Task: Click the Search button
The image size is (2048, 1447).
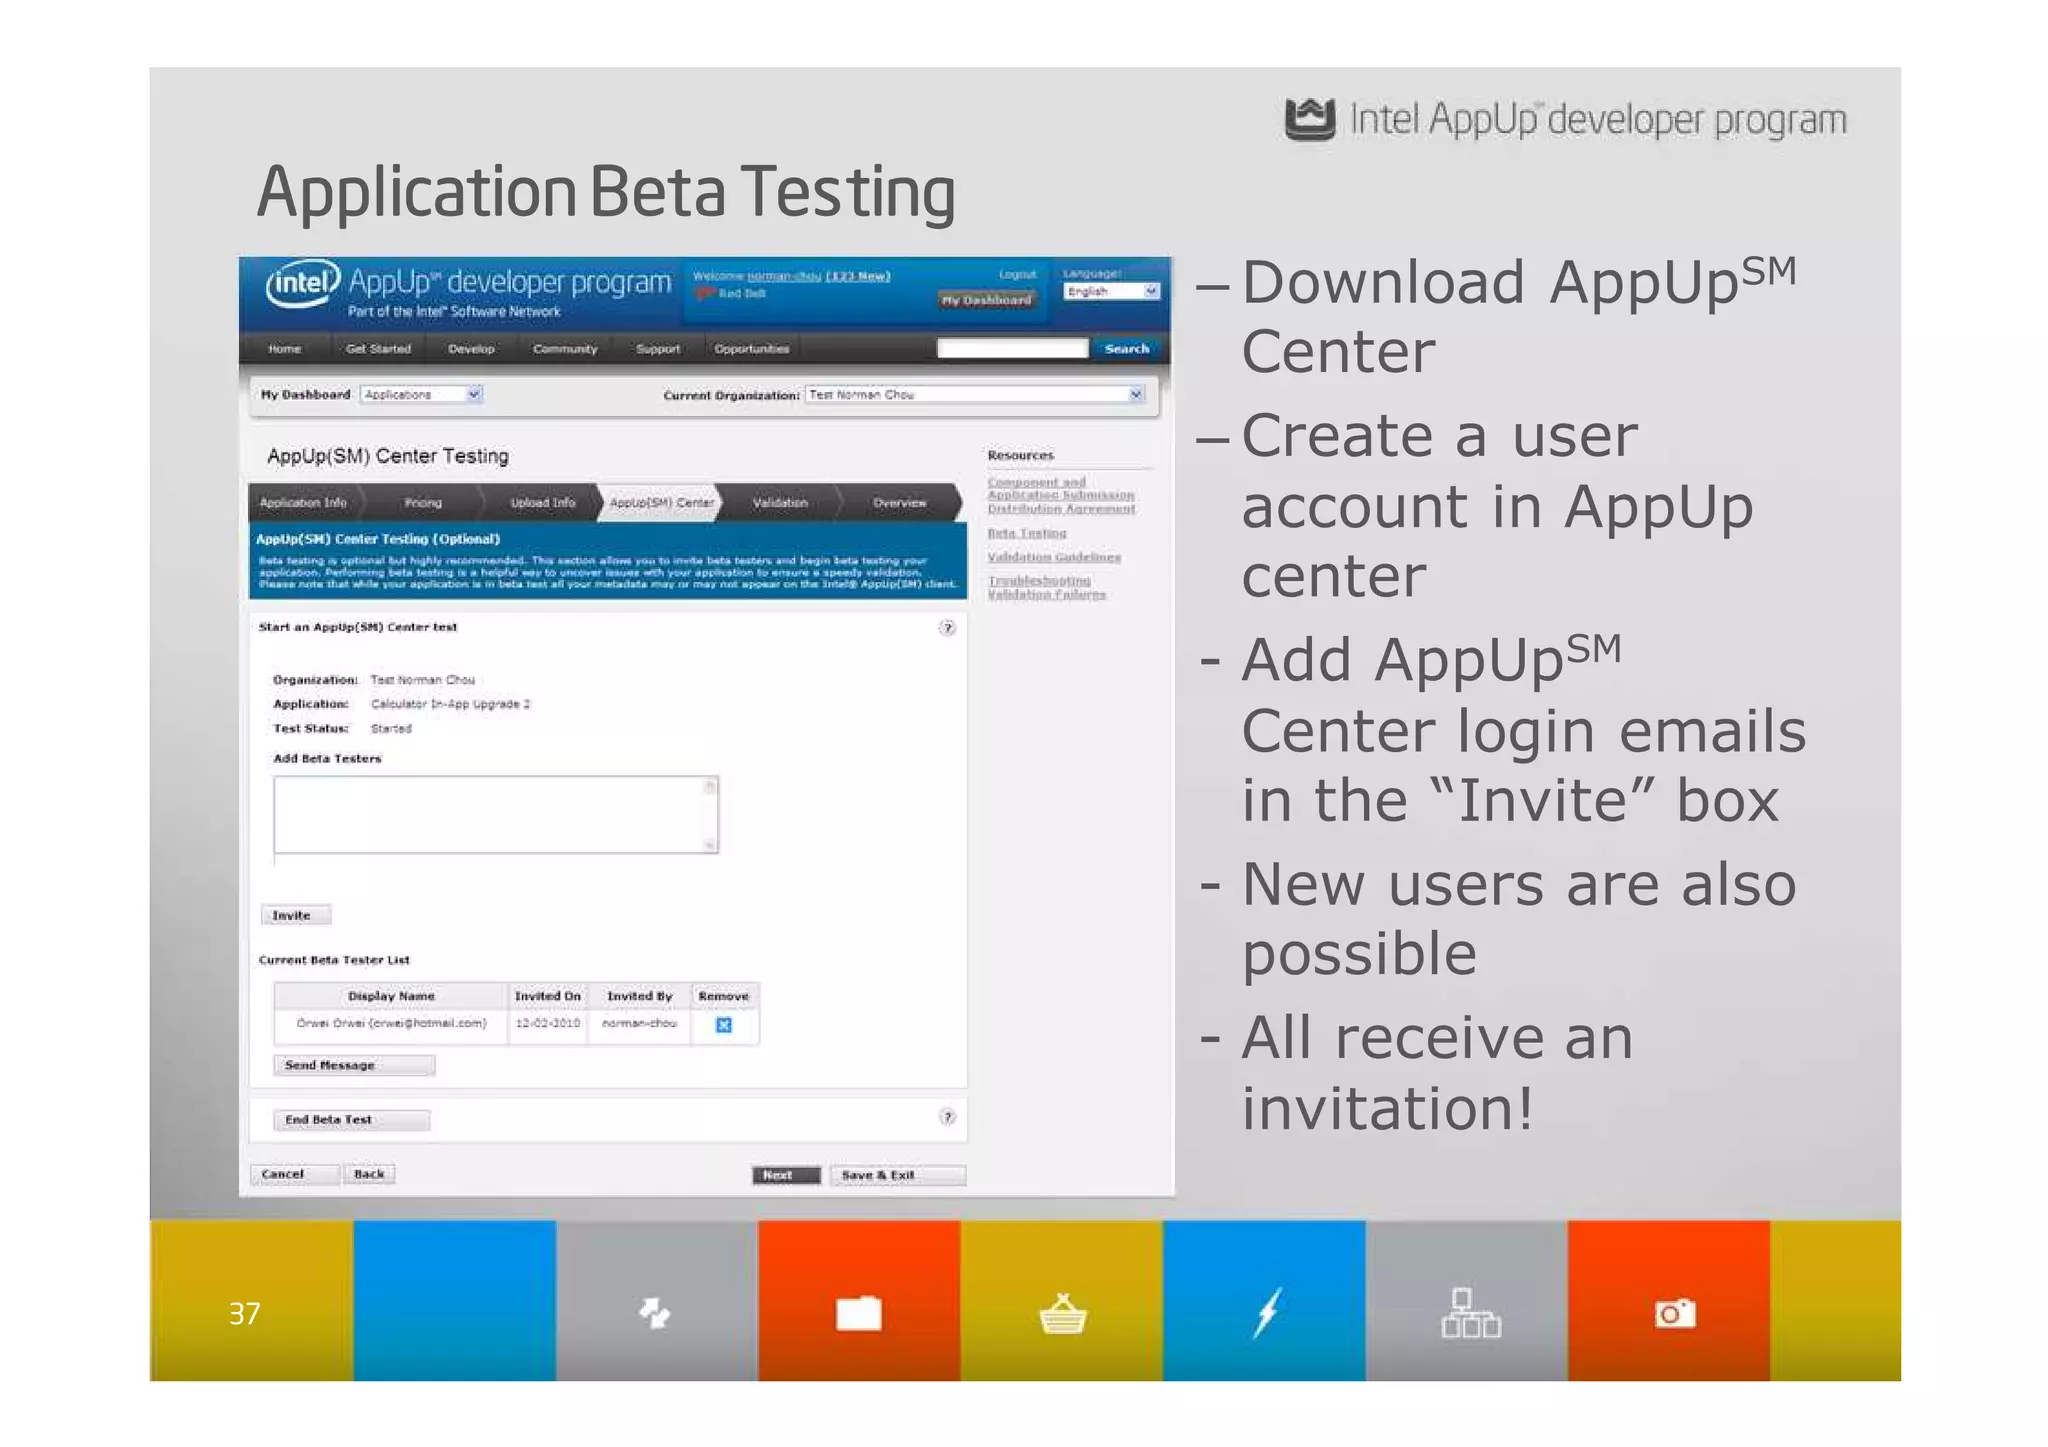Action: 1127,349
